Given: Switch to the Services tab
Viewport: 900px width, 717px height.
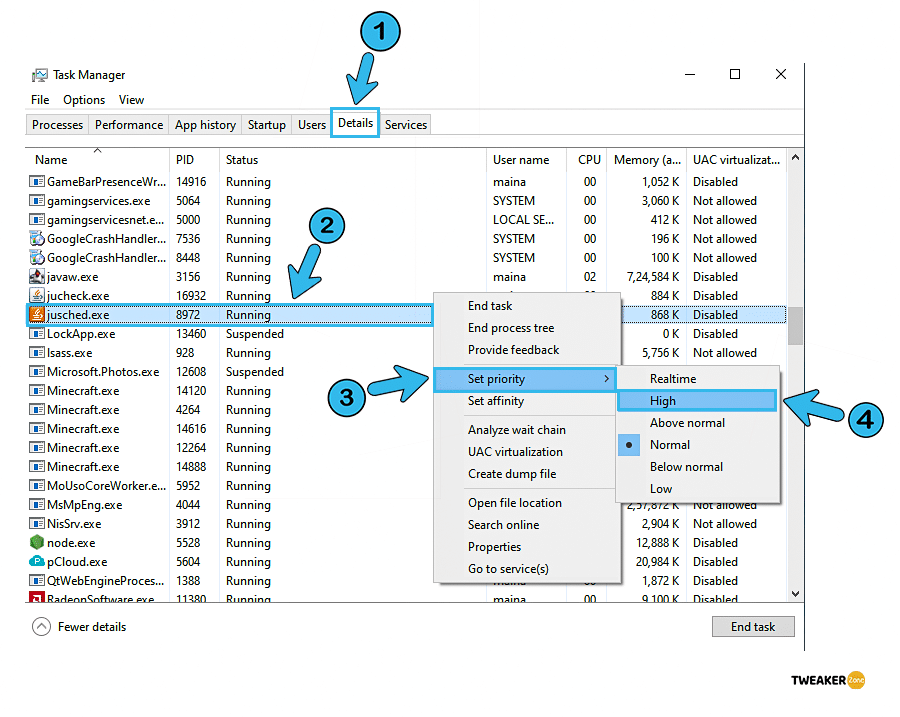Looking at the screenshot, I should click(406, 125).
